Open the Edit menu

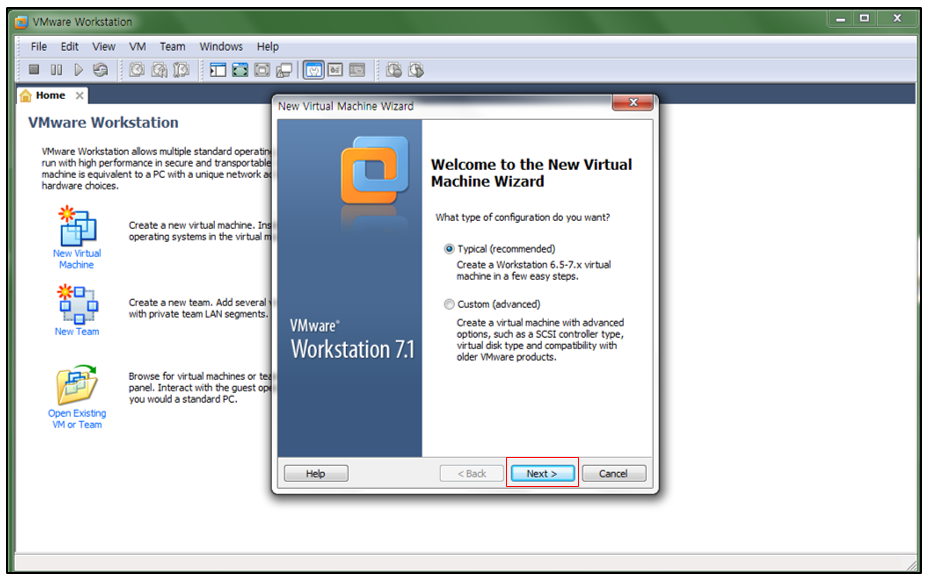click(69, 46)
